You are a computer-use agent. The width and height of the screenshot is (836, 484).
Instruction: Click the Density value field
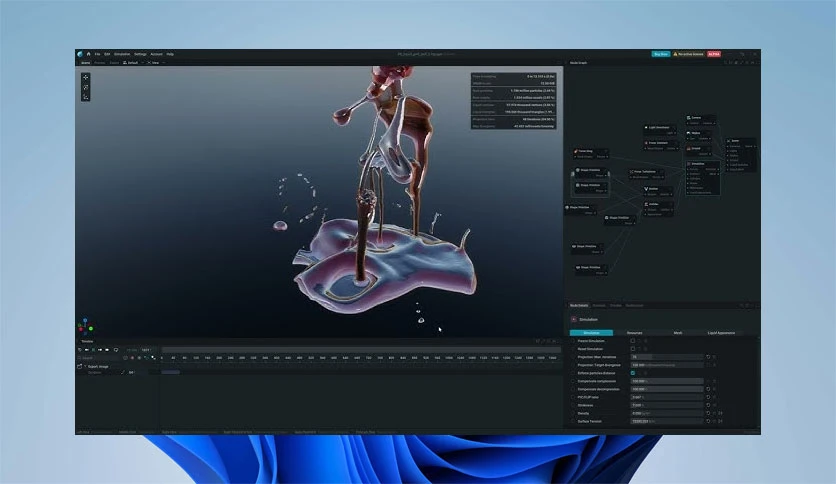coord(666,413)
